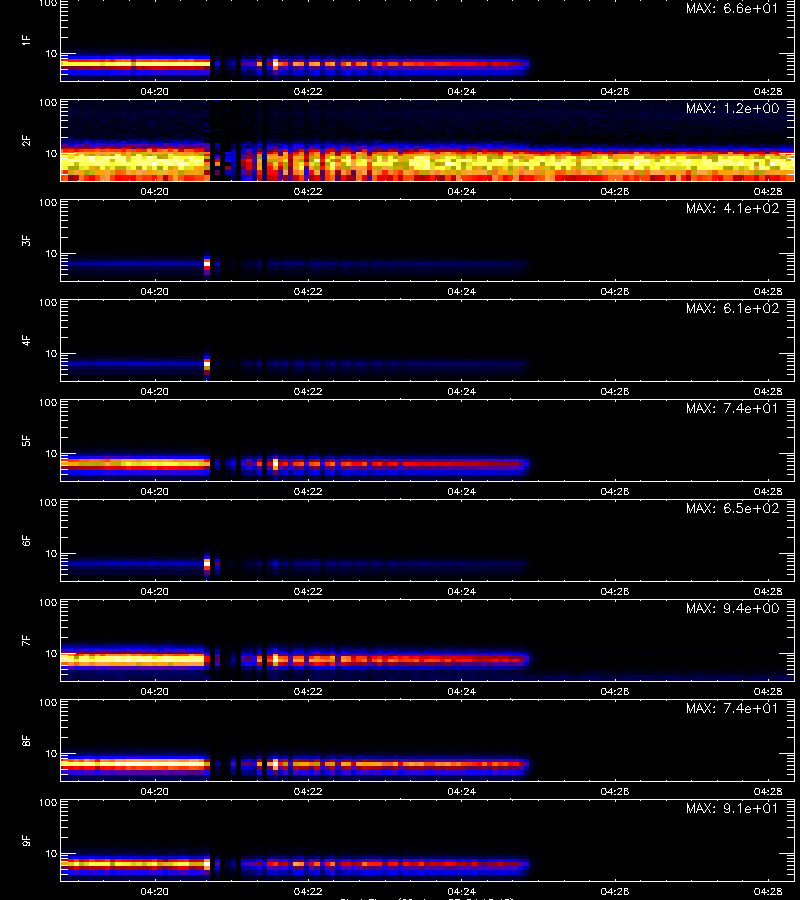This screenshot has height=900, width=800.
Task: Click the bright white spike in 4F spectrogram
Action: 207,364
